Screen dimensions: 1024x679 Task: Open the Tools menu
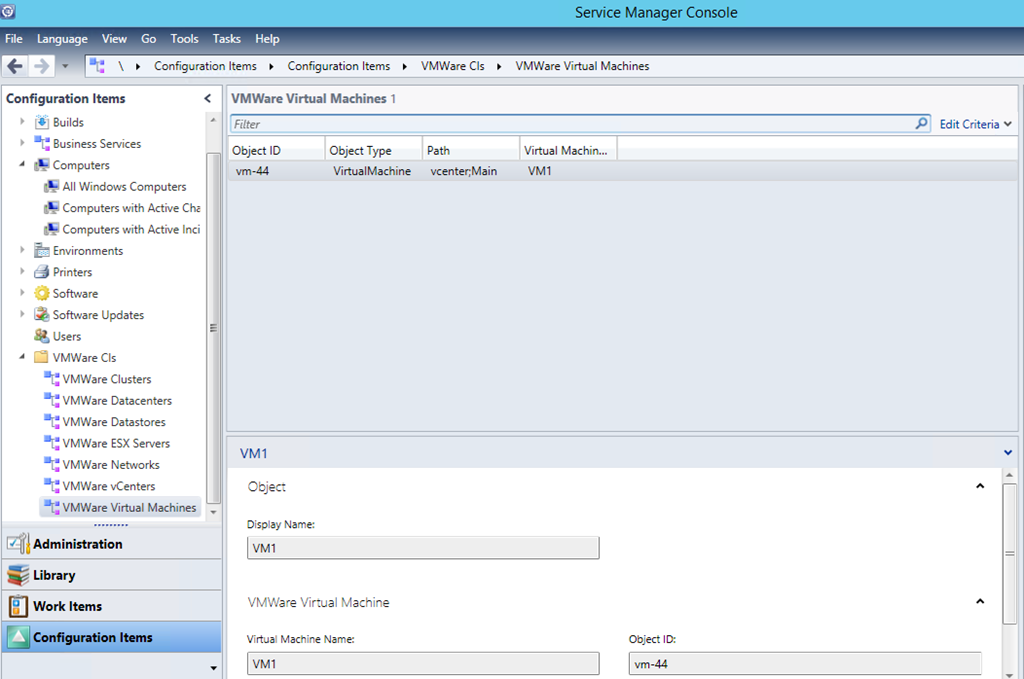[184, 39]
